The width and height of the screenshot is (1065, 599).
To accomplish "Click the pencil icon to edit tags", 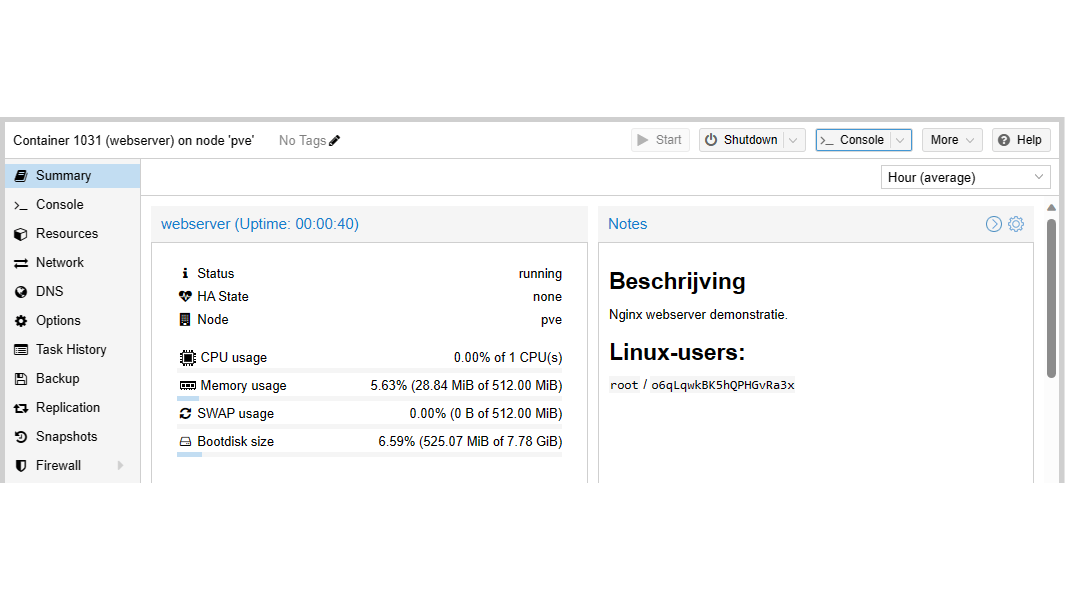I will 335,140.
